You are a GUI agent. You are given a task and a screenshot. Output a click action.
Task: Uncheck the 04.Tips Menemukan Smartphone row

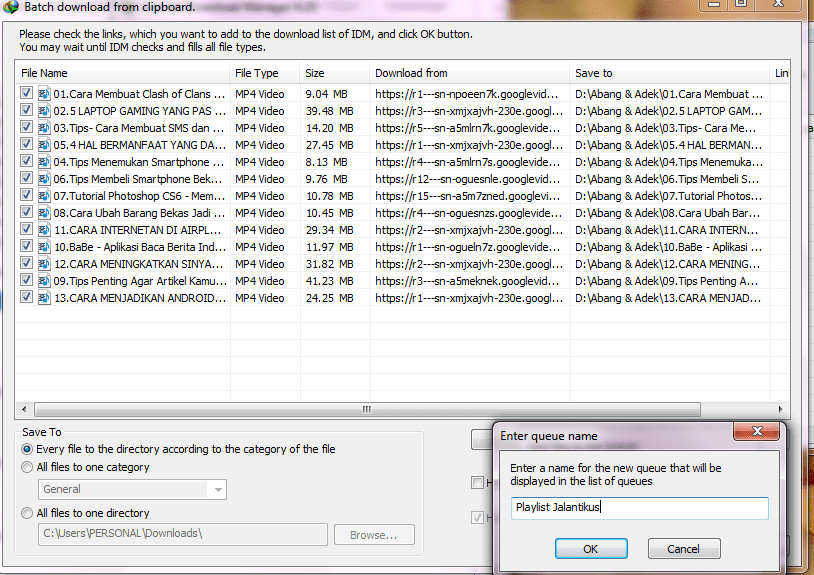click(x=26, y=161)
